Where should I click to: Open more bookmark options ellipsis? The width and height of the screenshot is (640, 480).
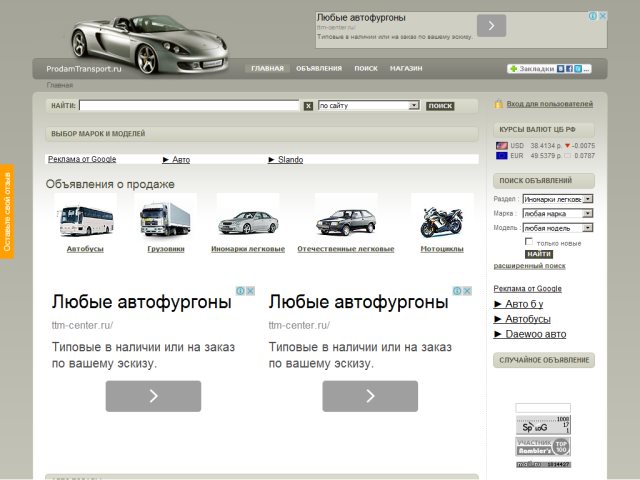pyautogui.click(x=587, y=69)
